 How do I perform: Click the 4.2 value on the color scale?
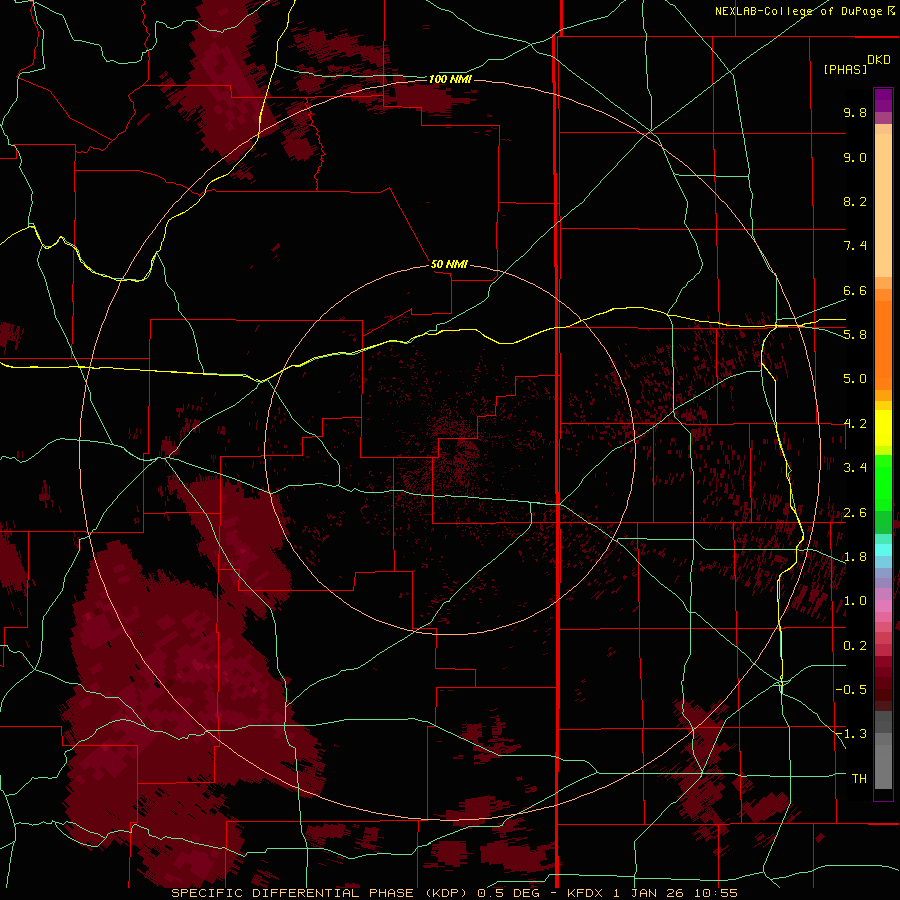point(855,424)
